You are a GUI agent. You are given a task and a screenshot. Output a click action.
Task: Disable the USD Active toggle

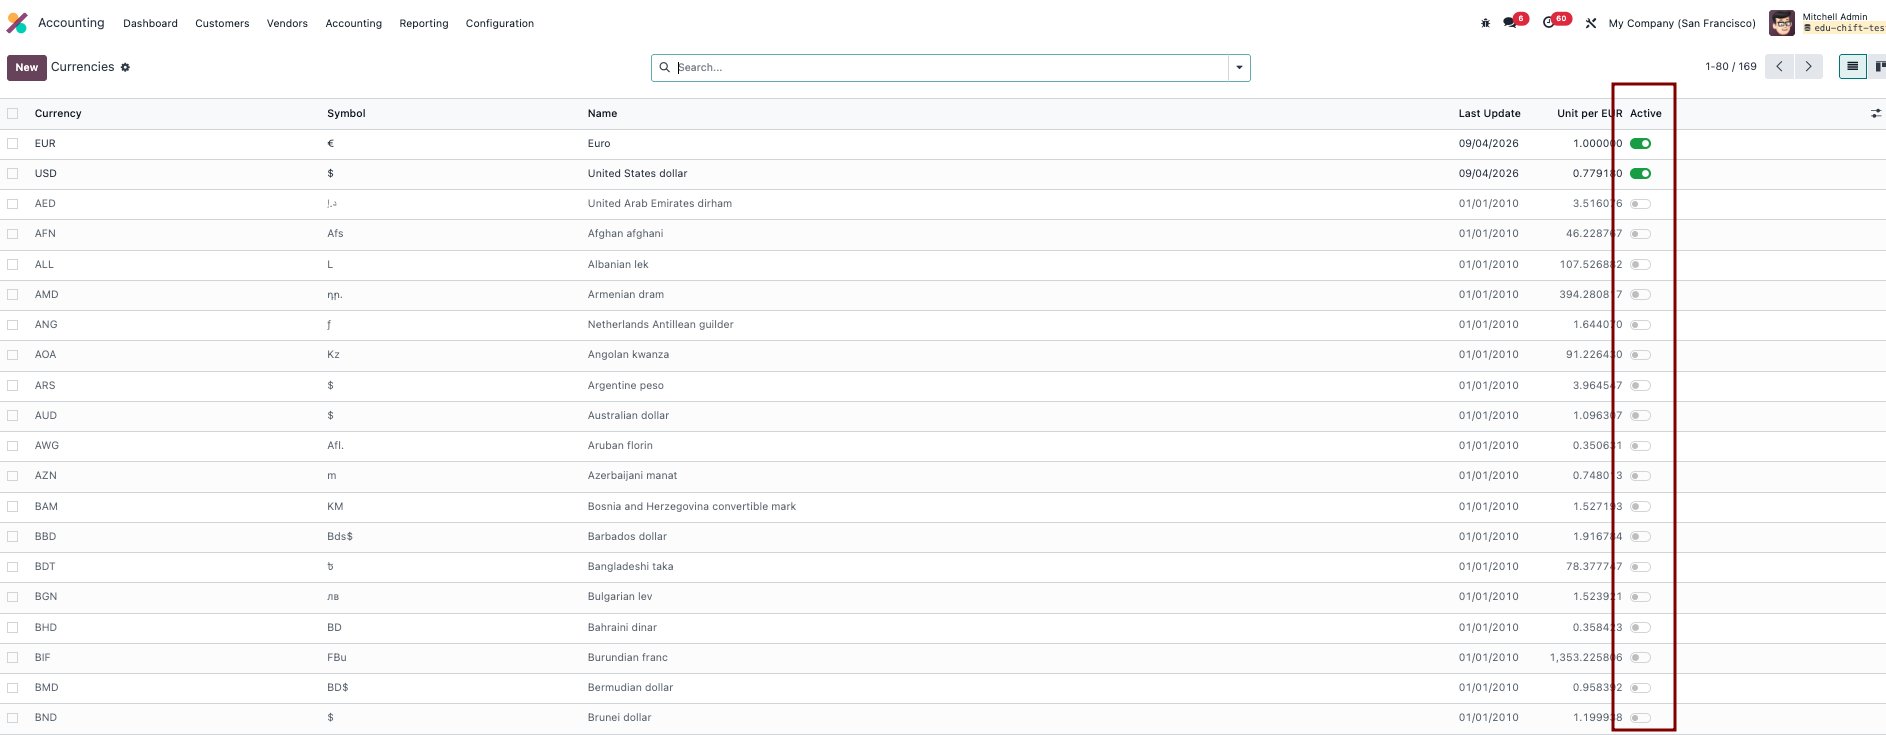point(1640,174)
